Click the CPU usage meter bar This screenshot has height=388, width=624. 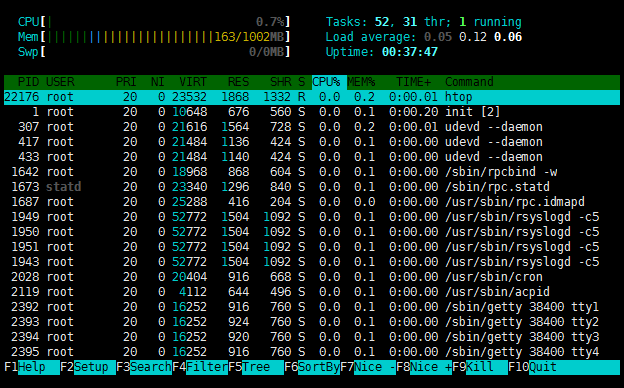point(166,22)
